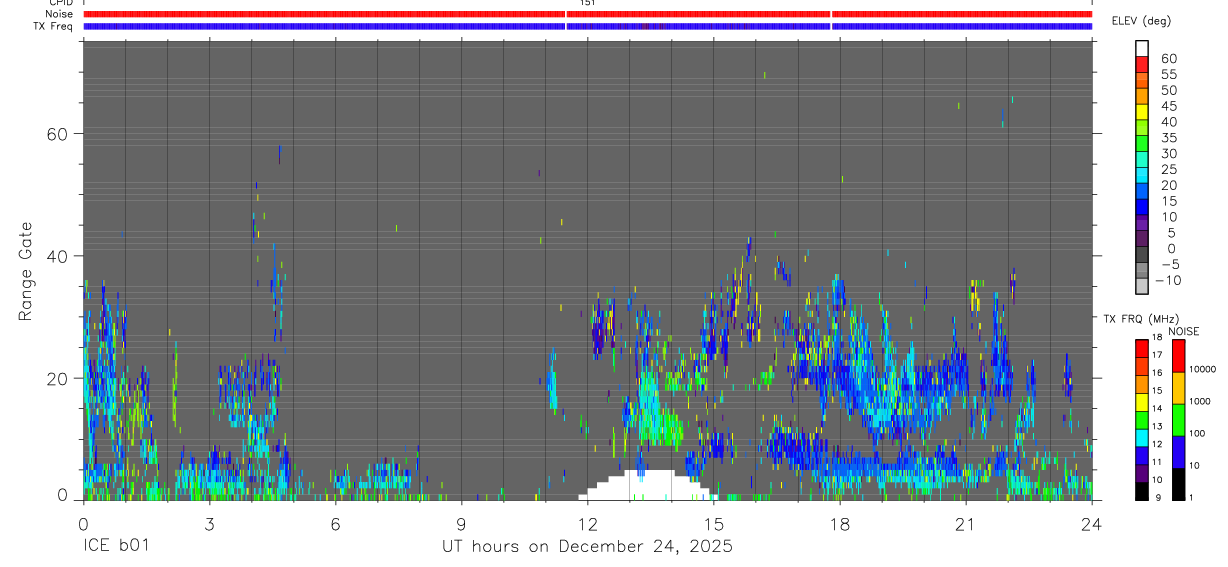Click the y-axis tick label '60'
1228x567 pixels.
[x=58, y=134]
